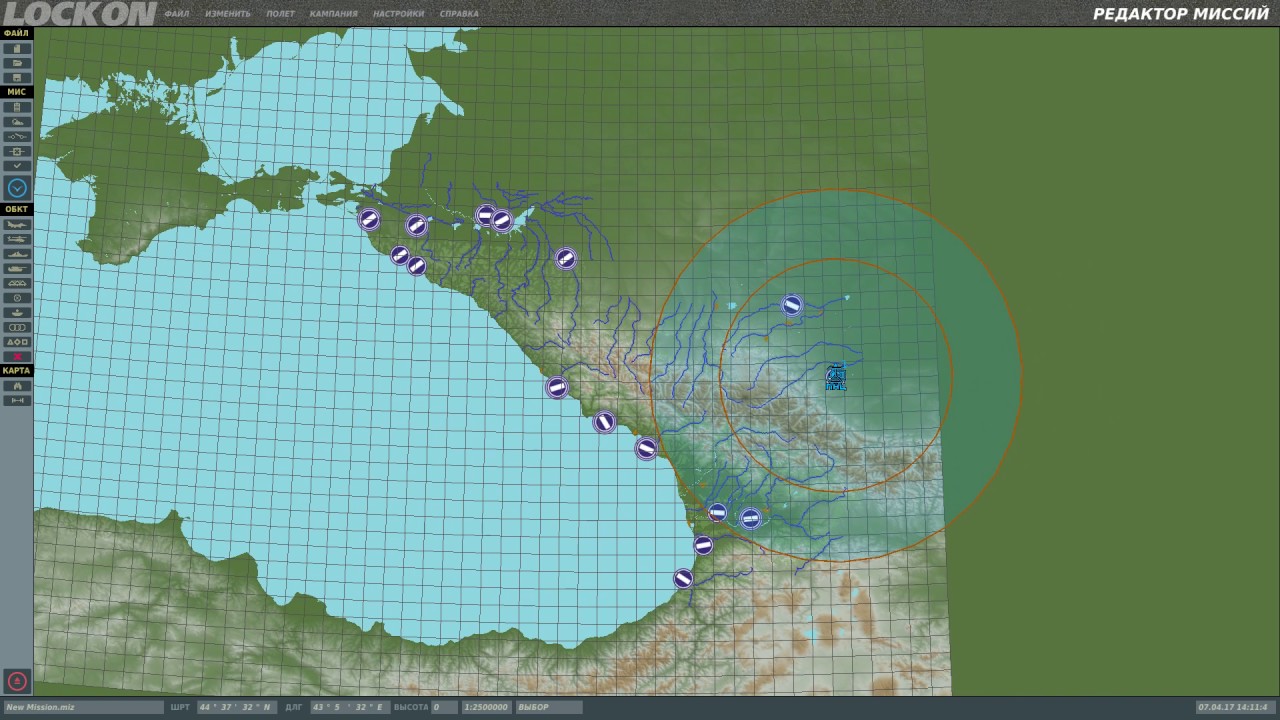Select the boat-shaped icon under ОБКТ
1280x720 pixels.
click(x=17, y=313)
